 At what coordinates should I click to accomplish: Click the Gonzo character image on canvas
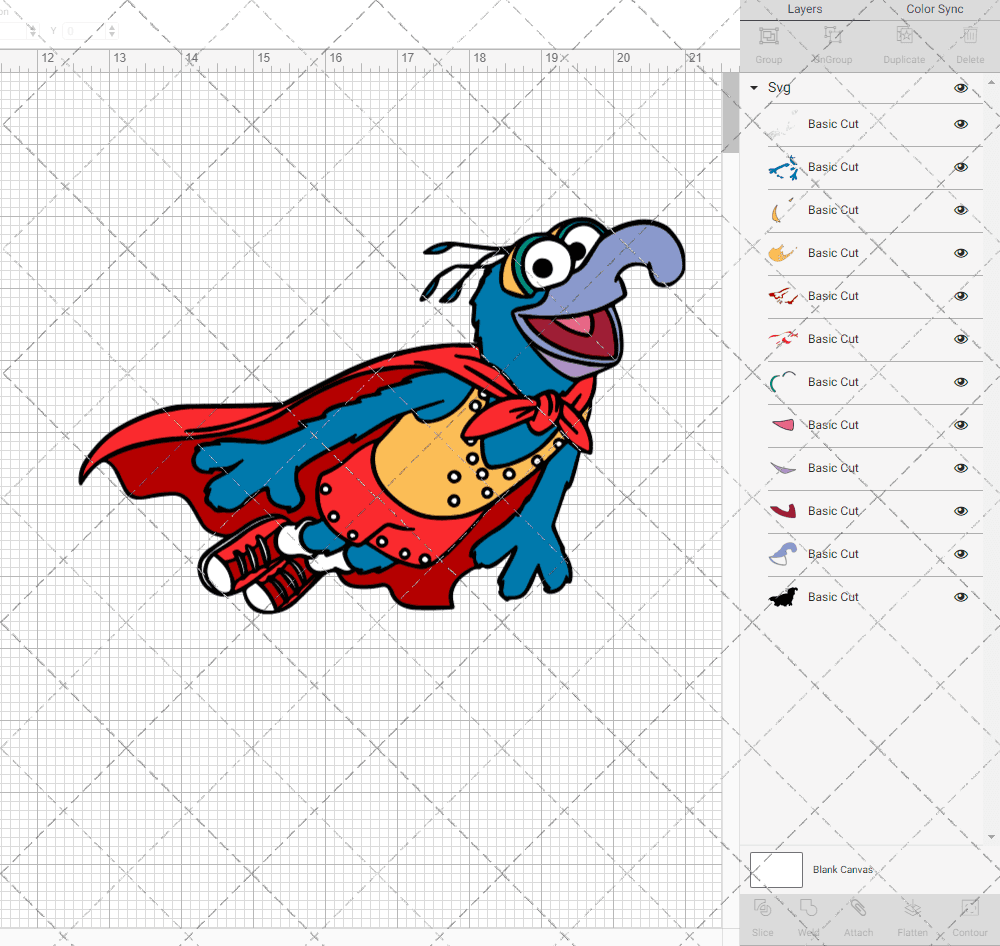(x=383, y=415)
